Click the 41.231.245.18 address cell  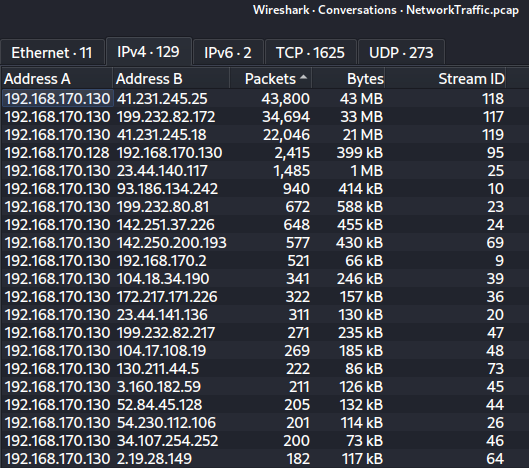[162, 135]
